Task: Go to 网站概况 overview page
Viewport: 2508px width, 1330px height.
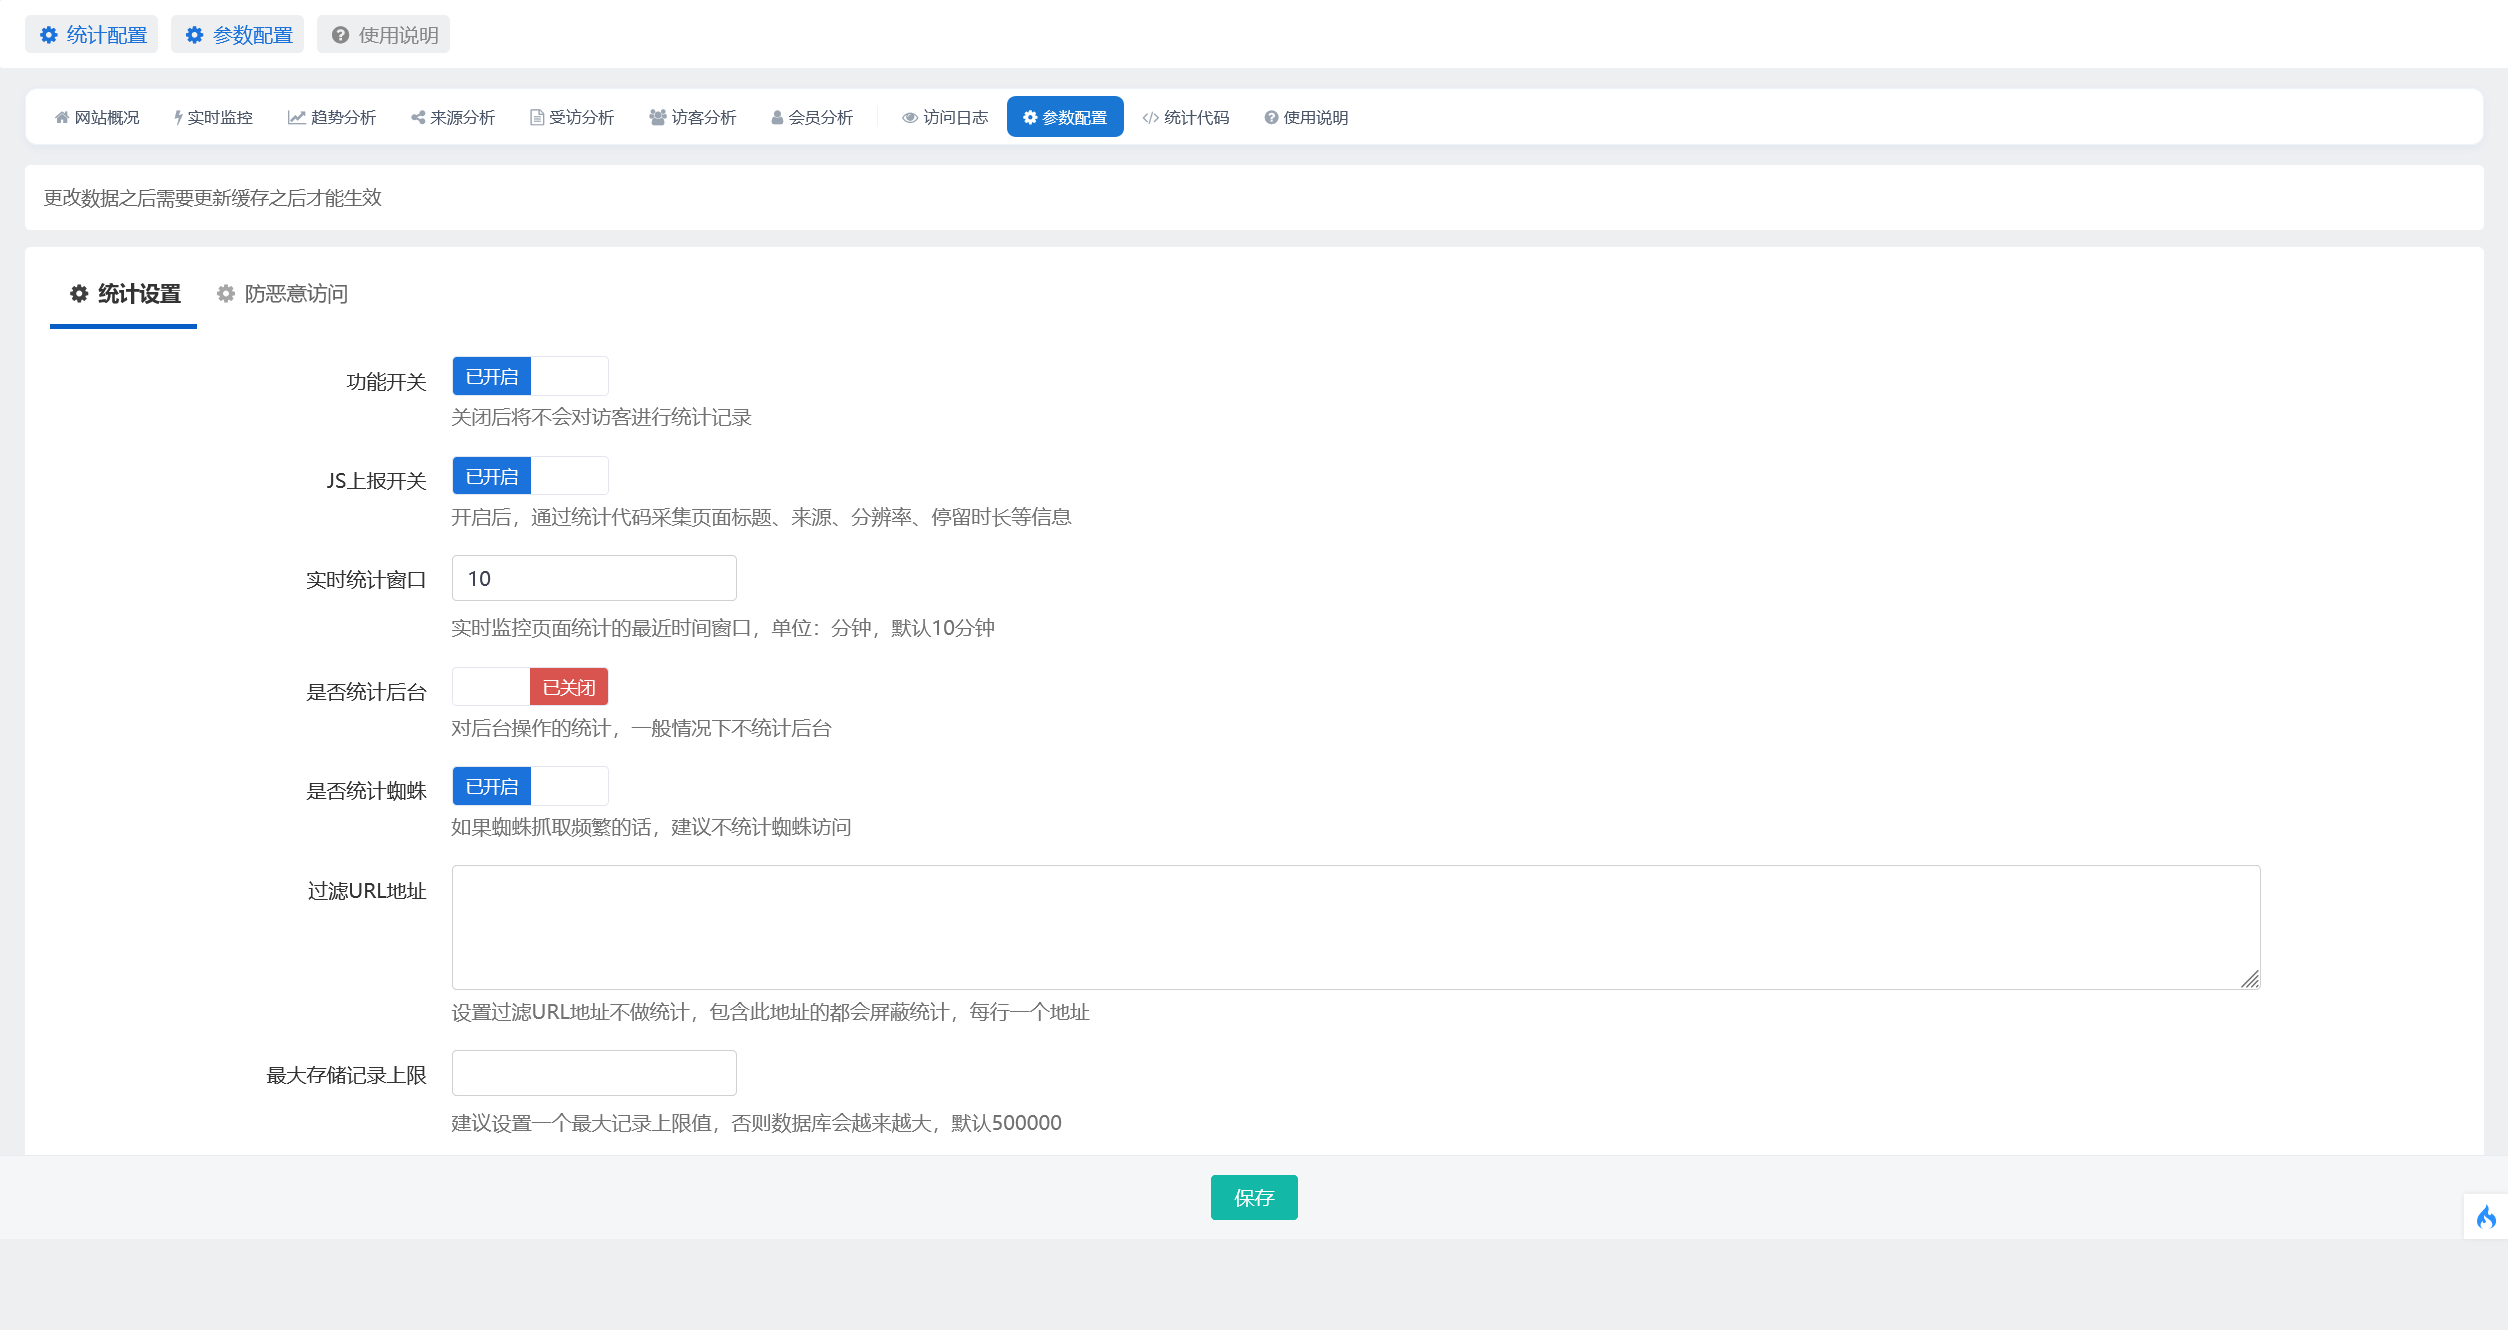Action: [97, 117]
